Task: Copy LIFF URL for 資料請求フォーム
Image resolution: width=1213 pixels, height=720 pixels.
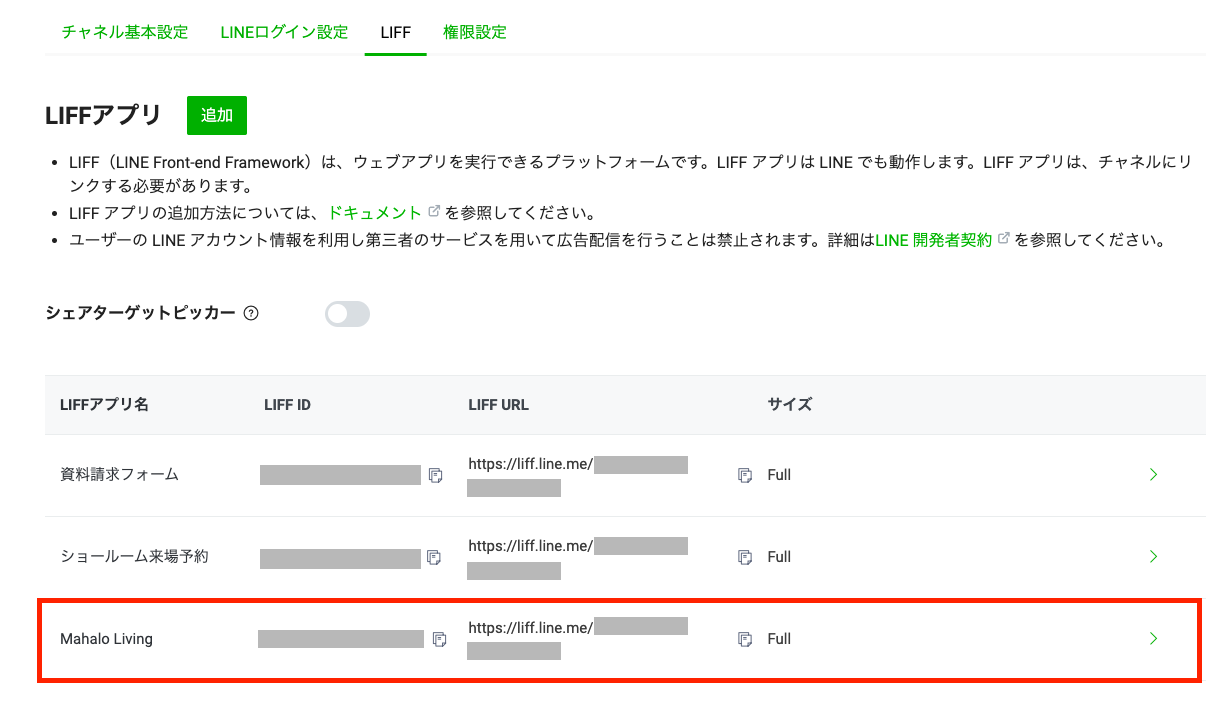Action: (x=744, y=475)
